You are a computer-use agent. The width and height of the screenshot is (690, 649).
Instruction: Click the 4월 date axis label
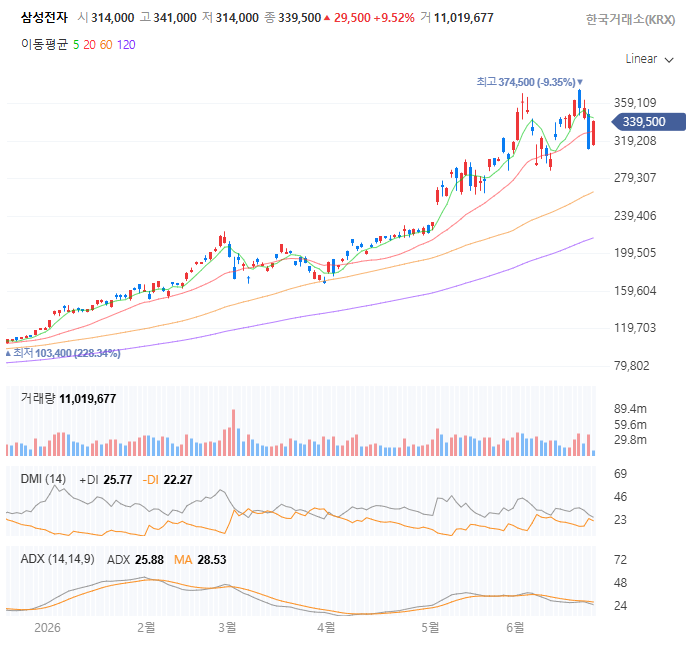click(x=326, y=627)
